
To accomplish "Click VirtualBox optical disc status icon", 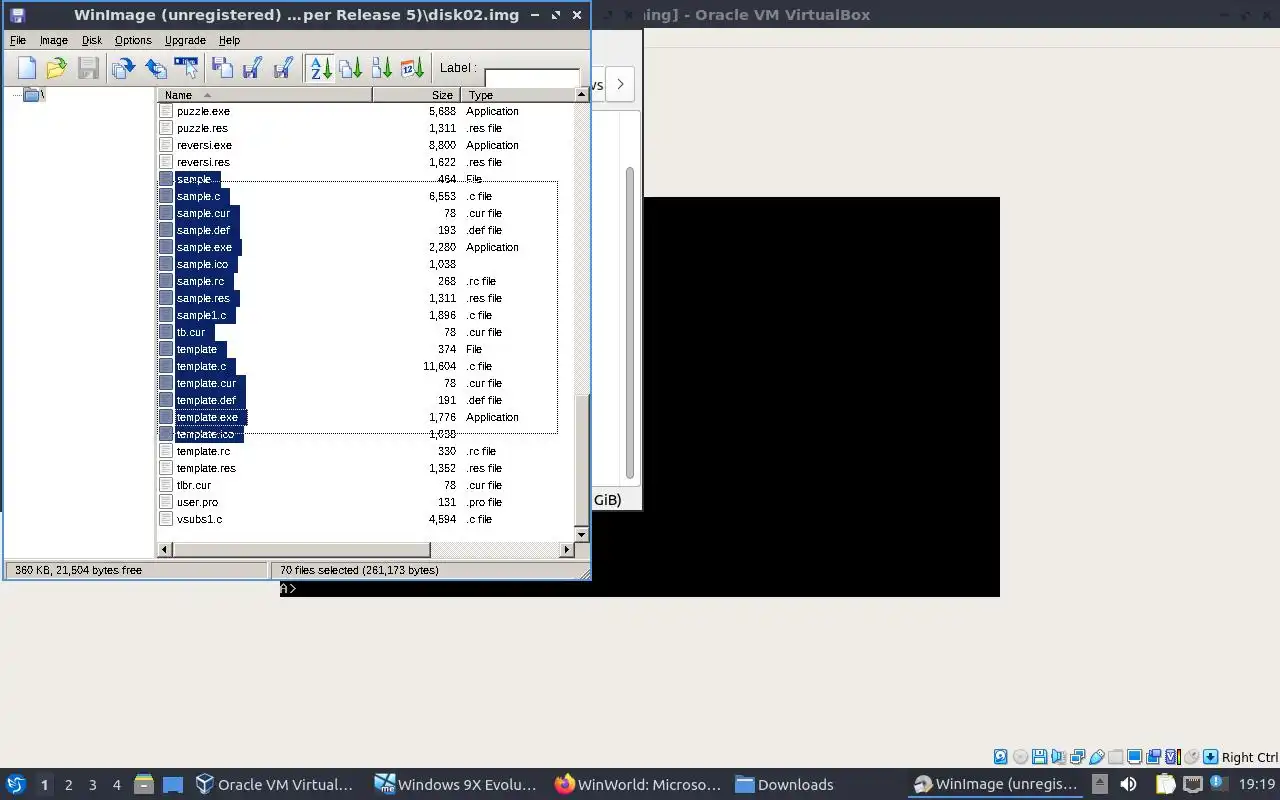I will [1020, 757].
